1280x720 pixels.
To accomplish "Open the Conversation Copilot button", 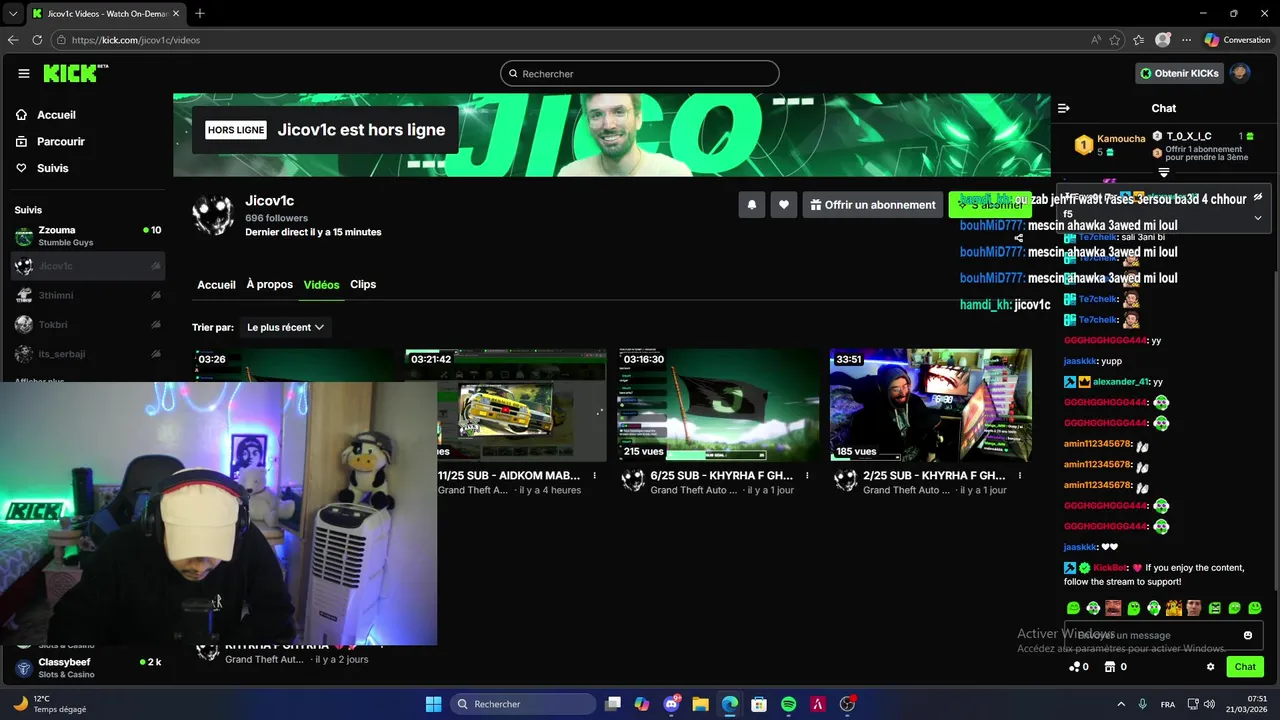I will pyautogui.click(x=1237, y=40).
